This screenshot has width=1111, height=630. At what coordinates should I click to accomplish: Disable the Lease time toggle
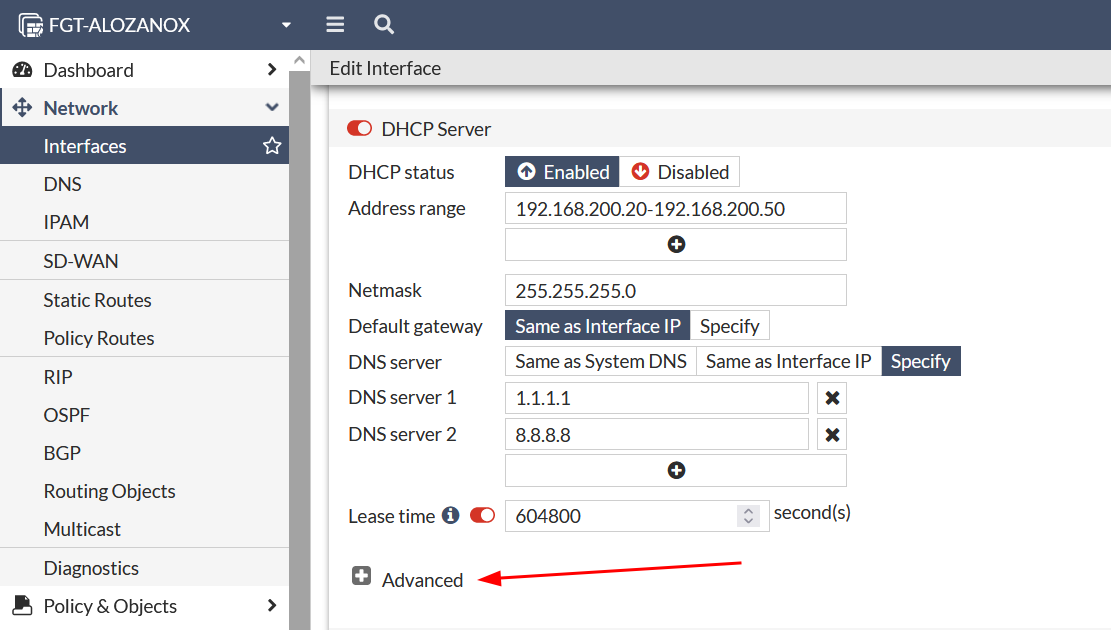point(482,516)
